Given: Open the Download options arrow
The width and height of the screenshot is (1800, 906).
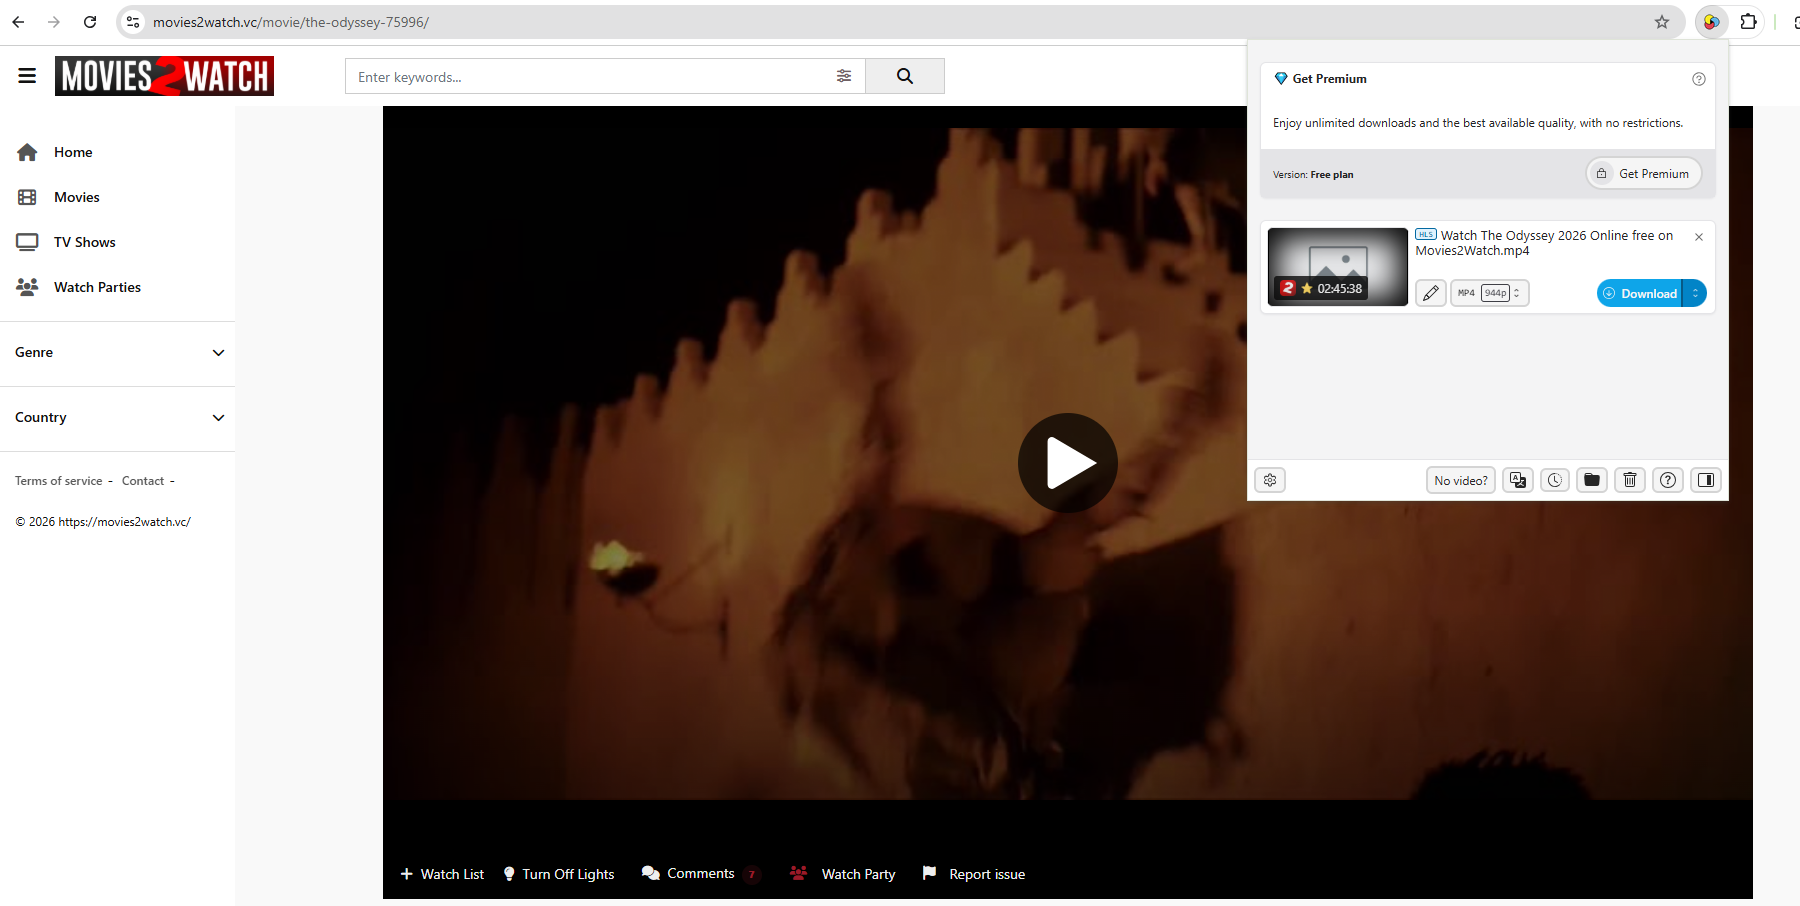Looking at the screenshot, I should click(x=1695, y=293).
